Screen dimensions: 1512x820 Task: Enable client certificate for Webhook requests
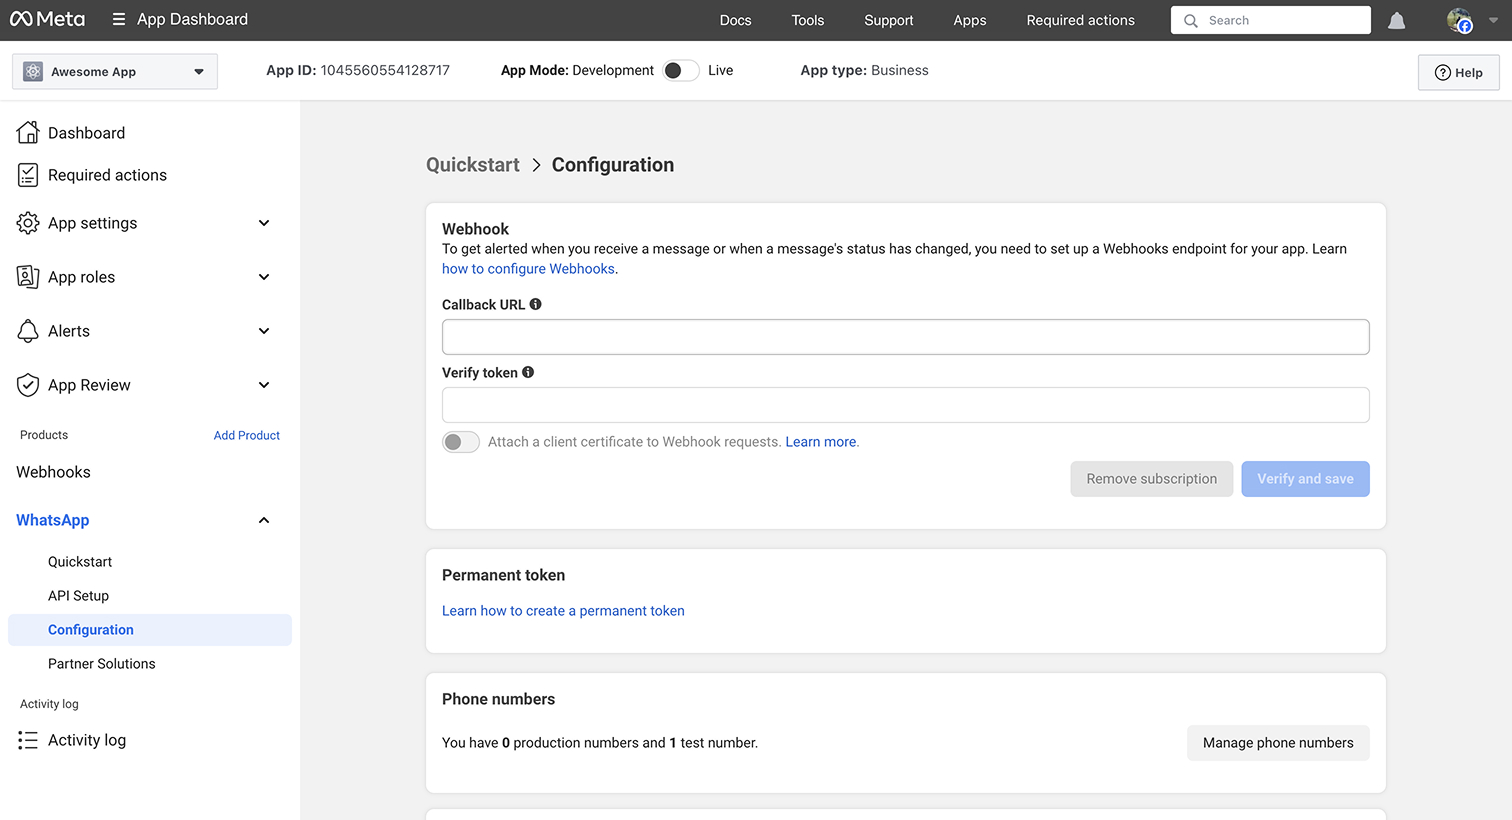(x=461, y=441)
